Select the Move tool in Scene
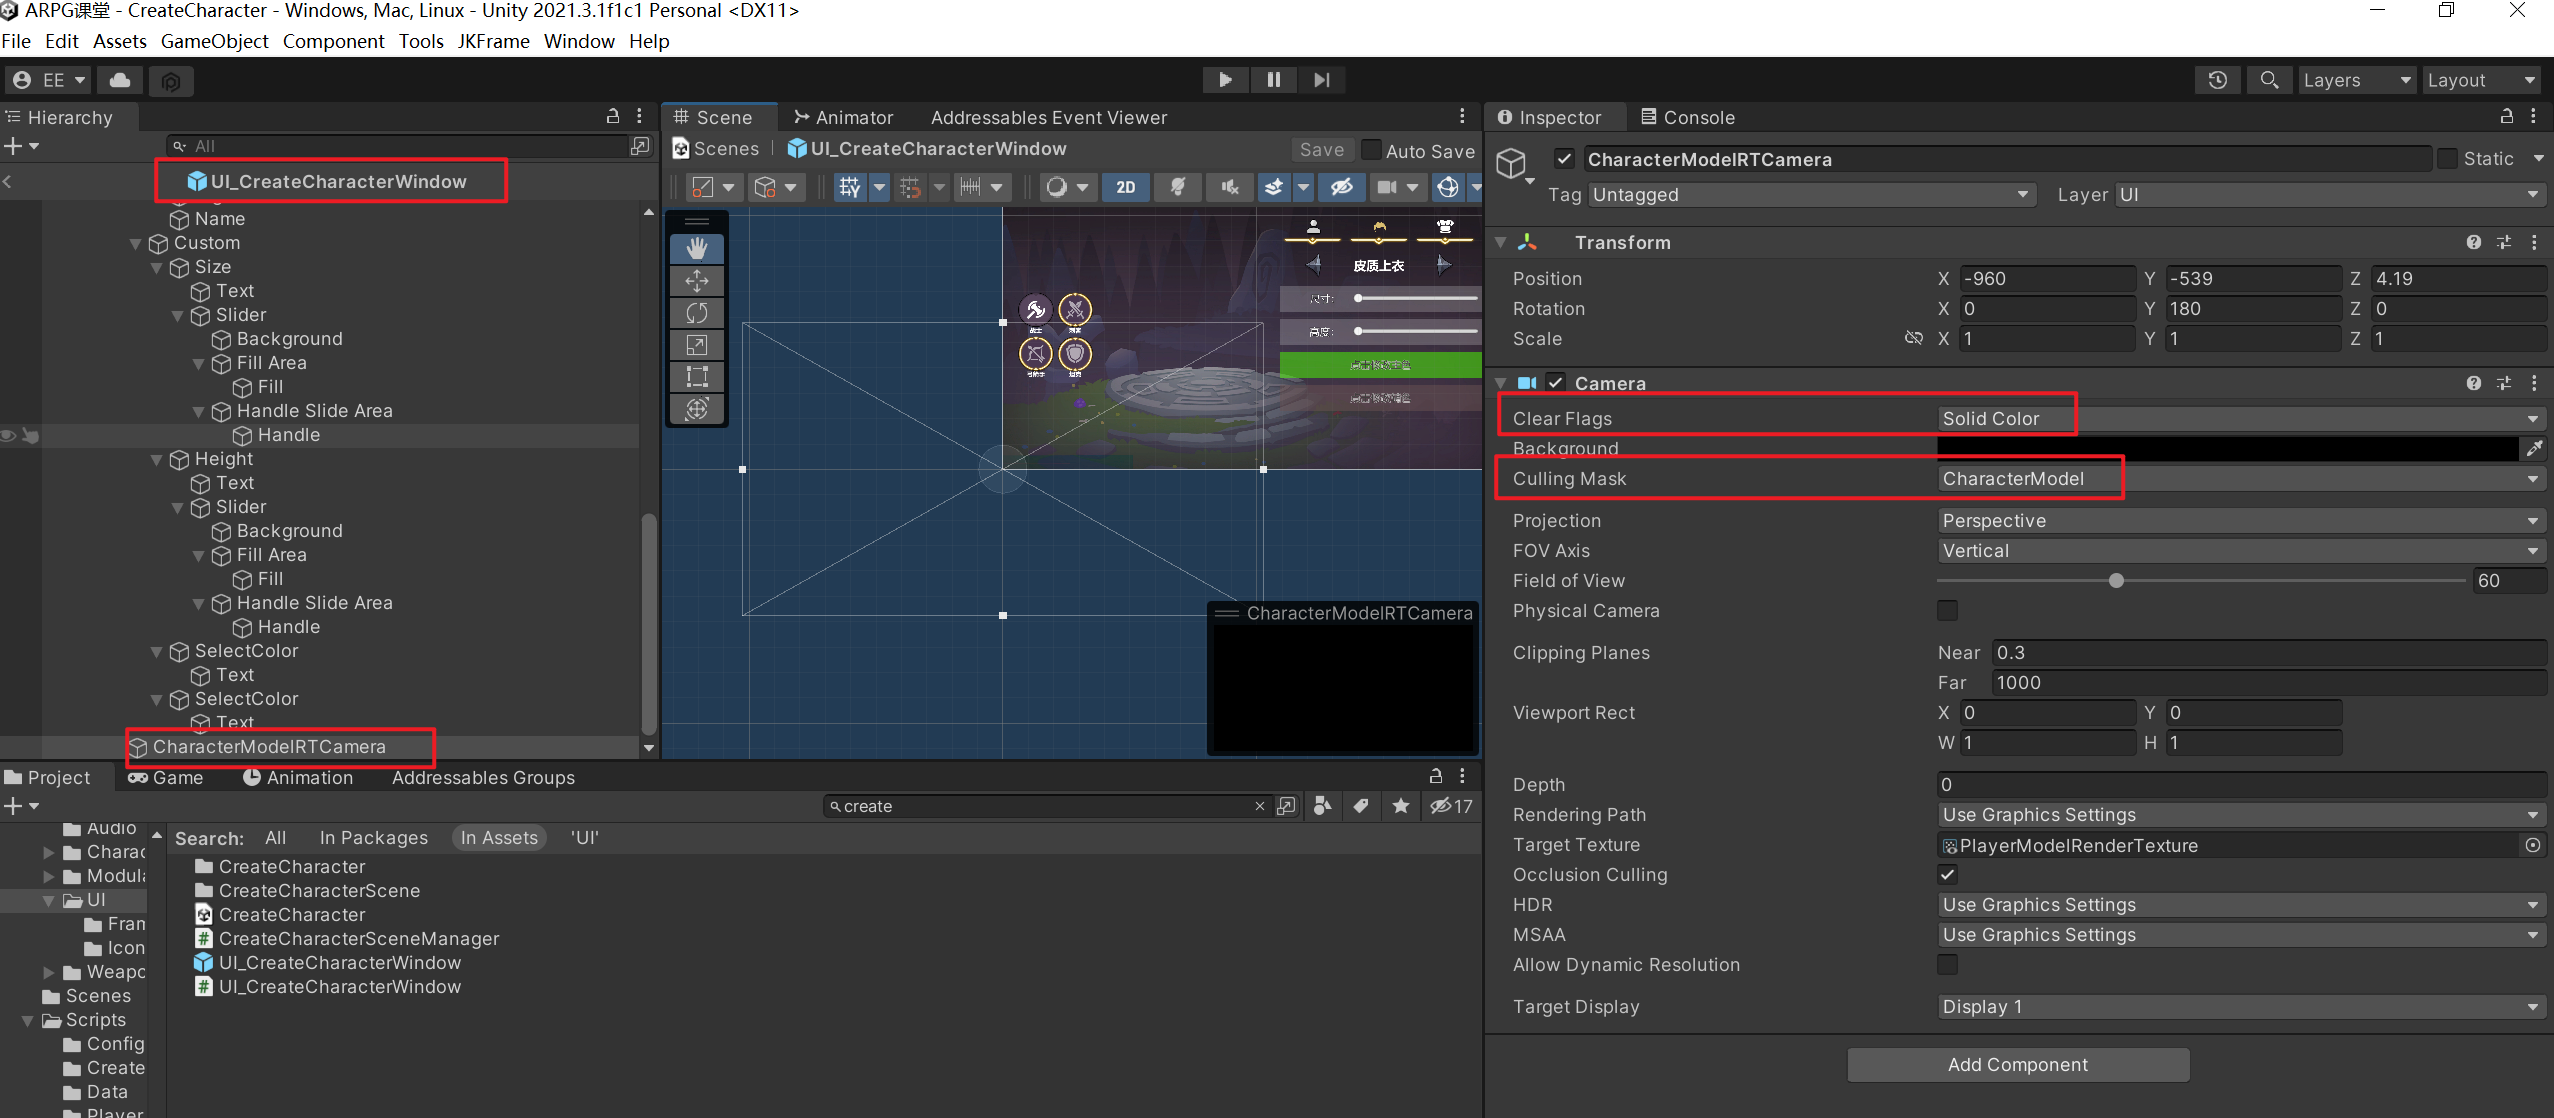Image resolution: width=2554 pixels, height=1118 pixels. 697,281
